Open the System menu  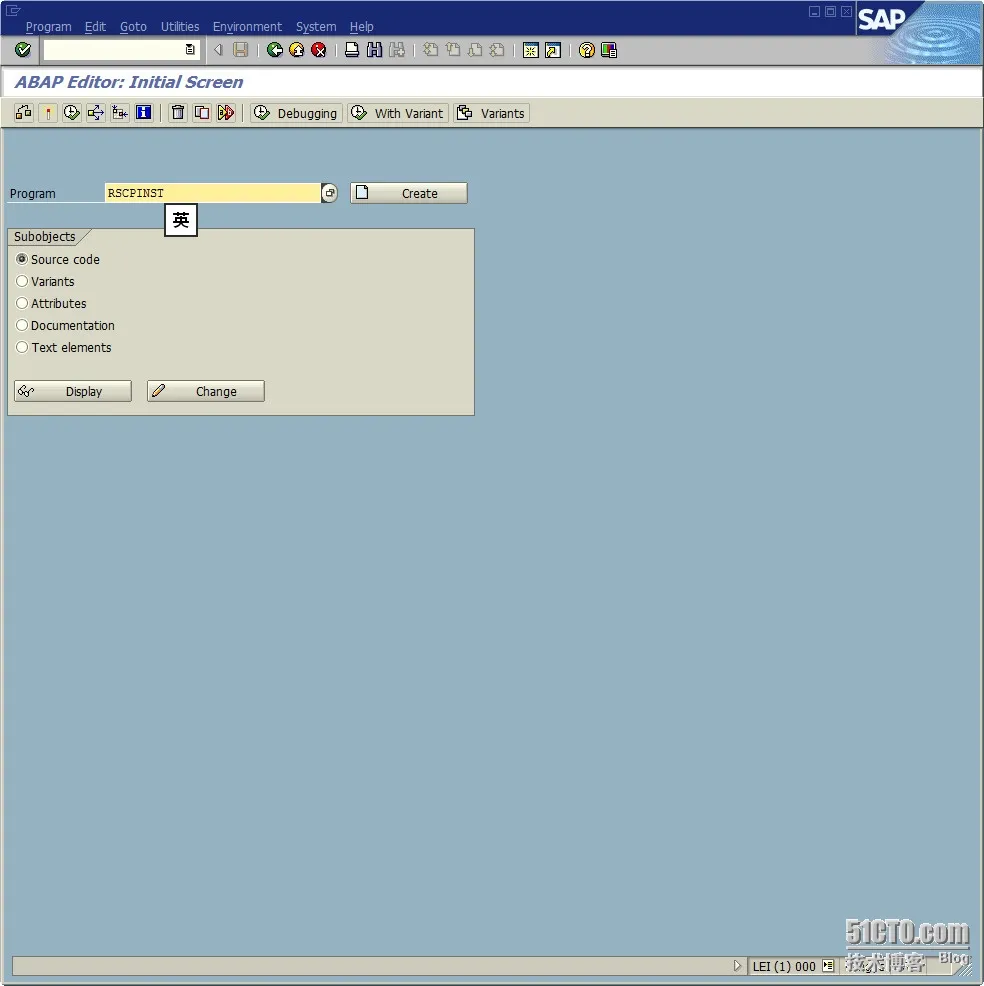pos(316,26)
